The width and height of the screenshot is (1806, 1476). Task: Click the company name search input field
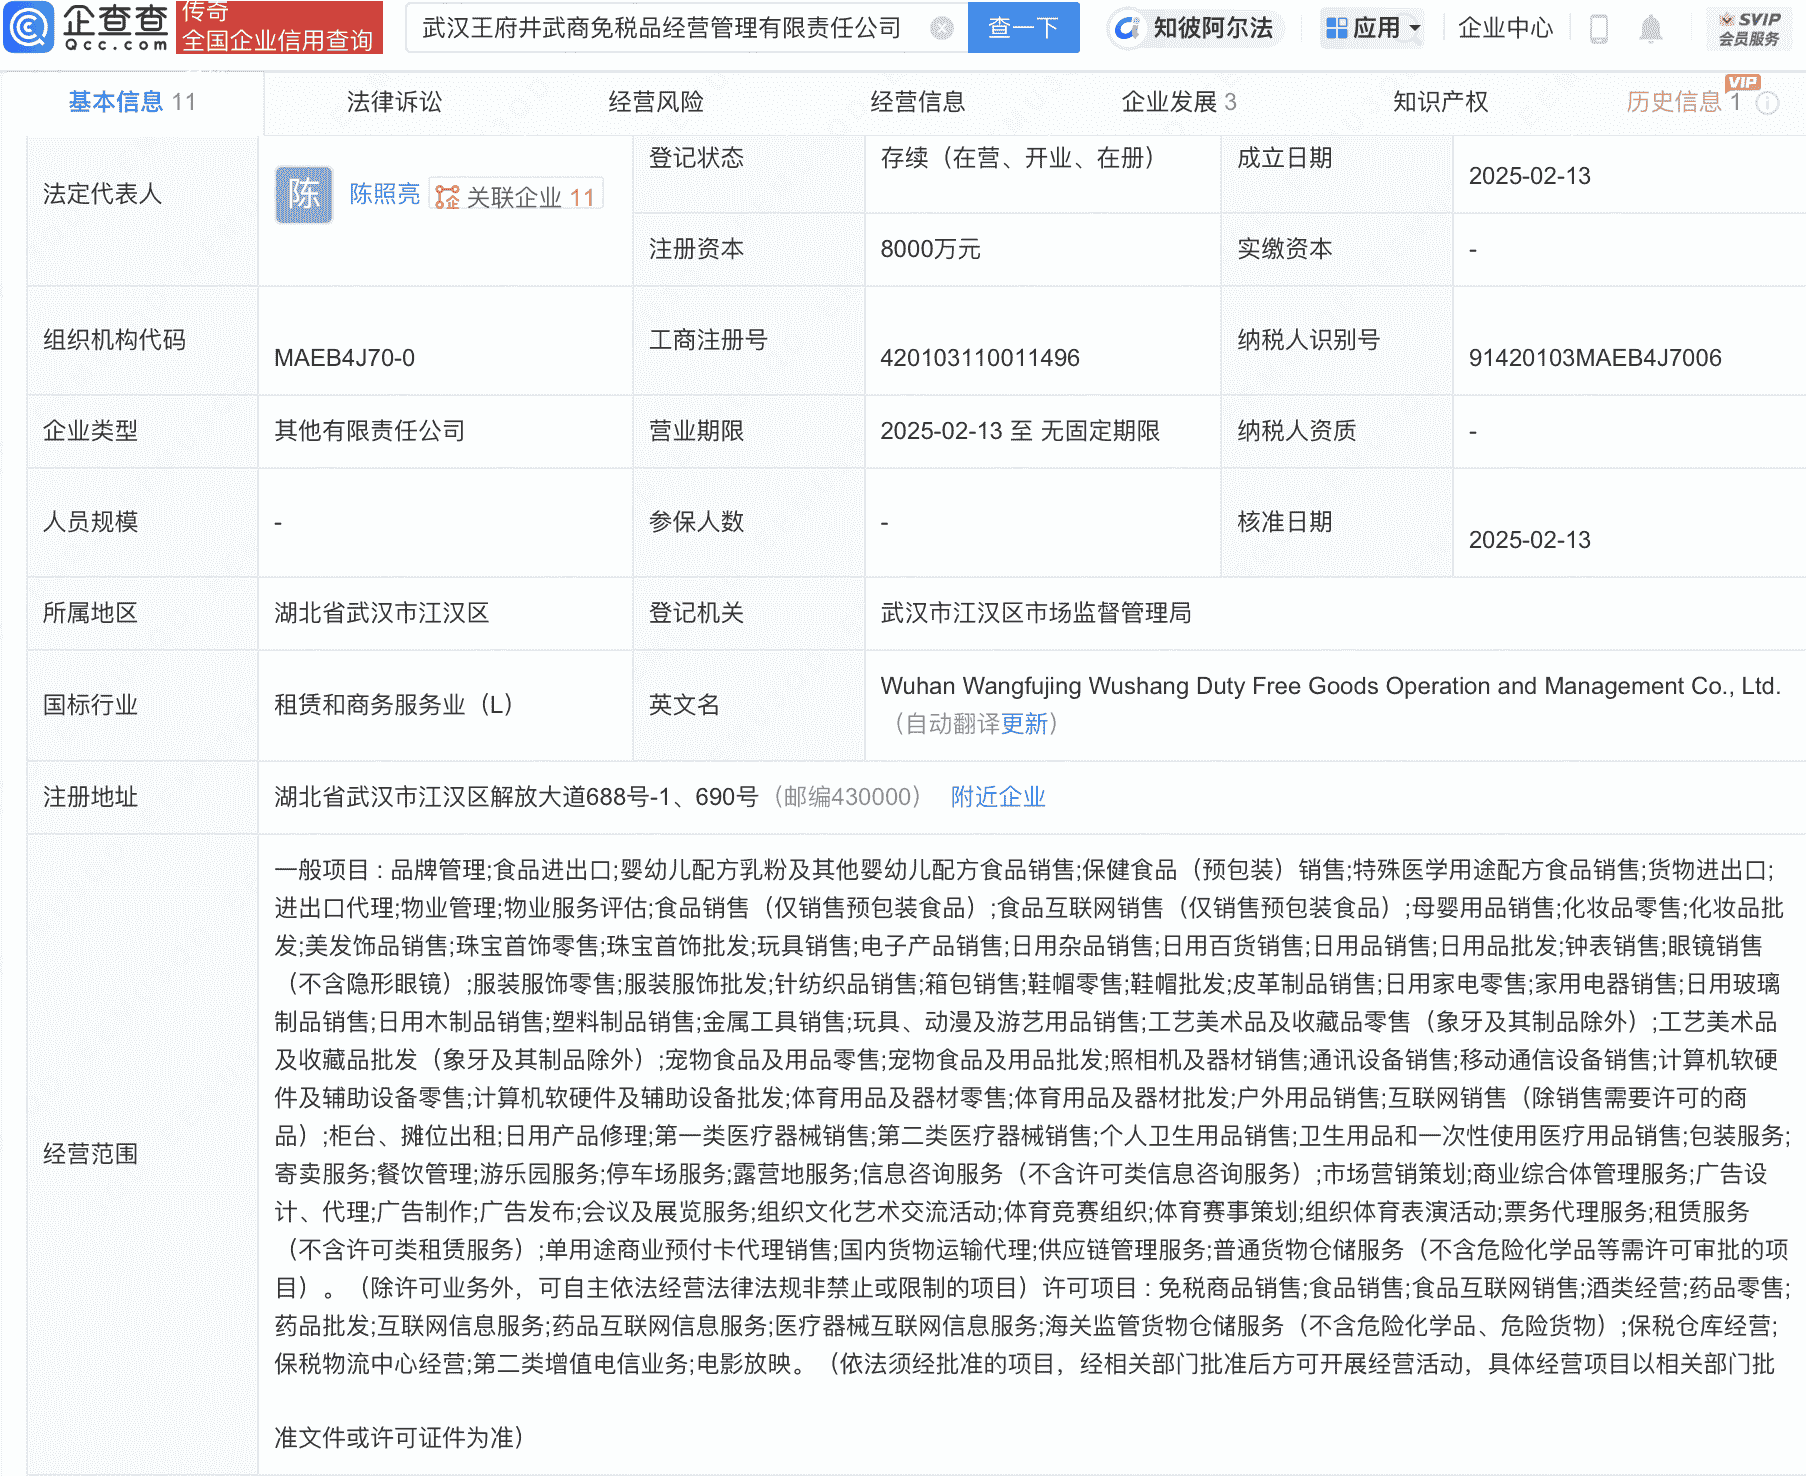pyautogui.click(x=660, y=28)
